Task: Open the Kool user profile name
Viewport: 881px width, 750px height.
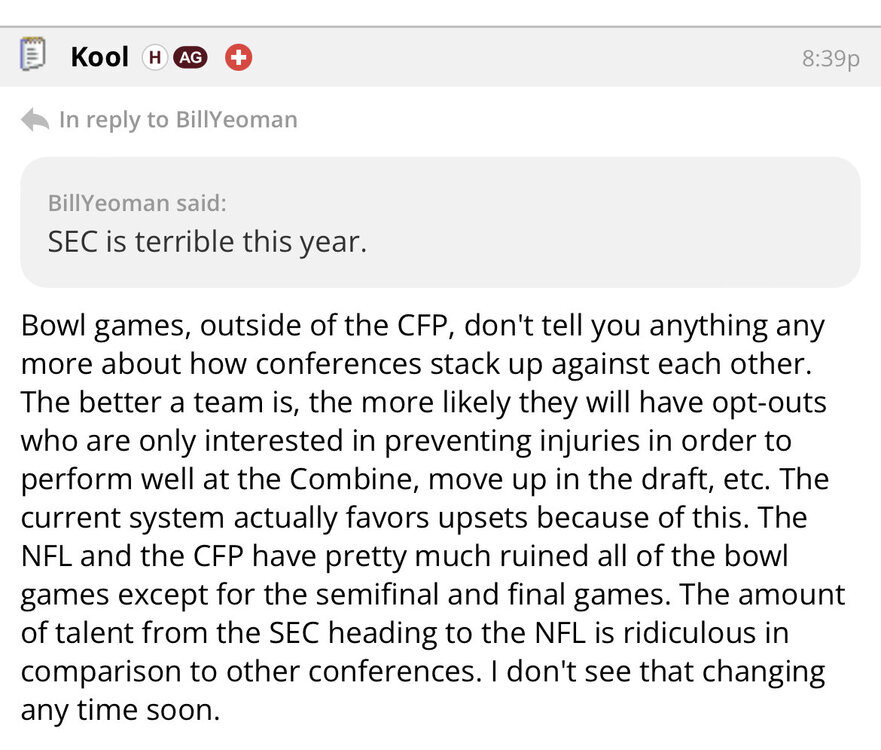Action: [99, 57]
